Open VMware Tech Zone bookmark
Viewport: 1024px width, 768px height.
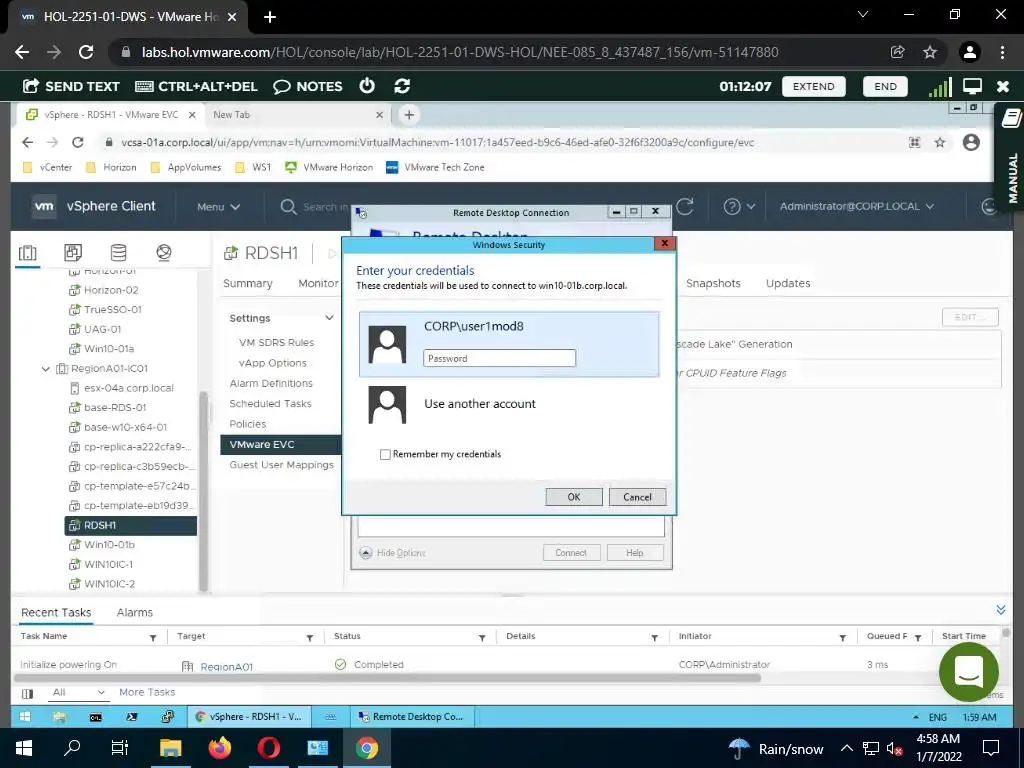coord(435,167)
